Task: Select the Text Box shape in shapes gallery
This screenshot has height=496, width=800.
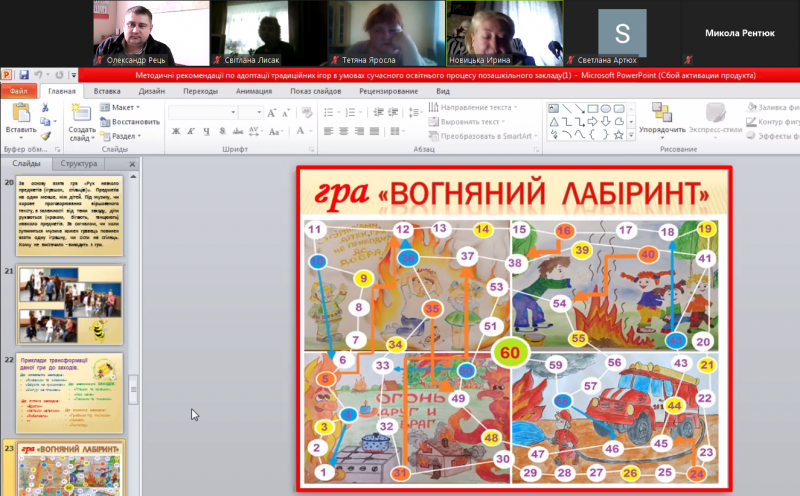Action: tap(553, 108)
